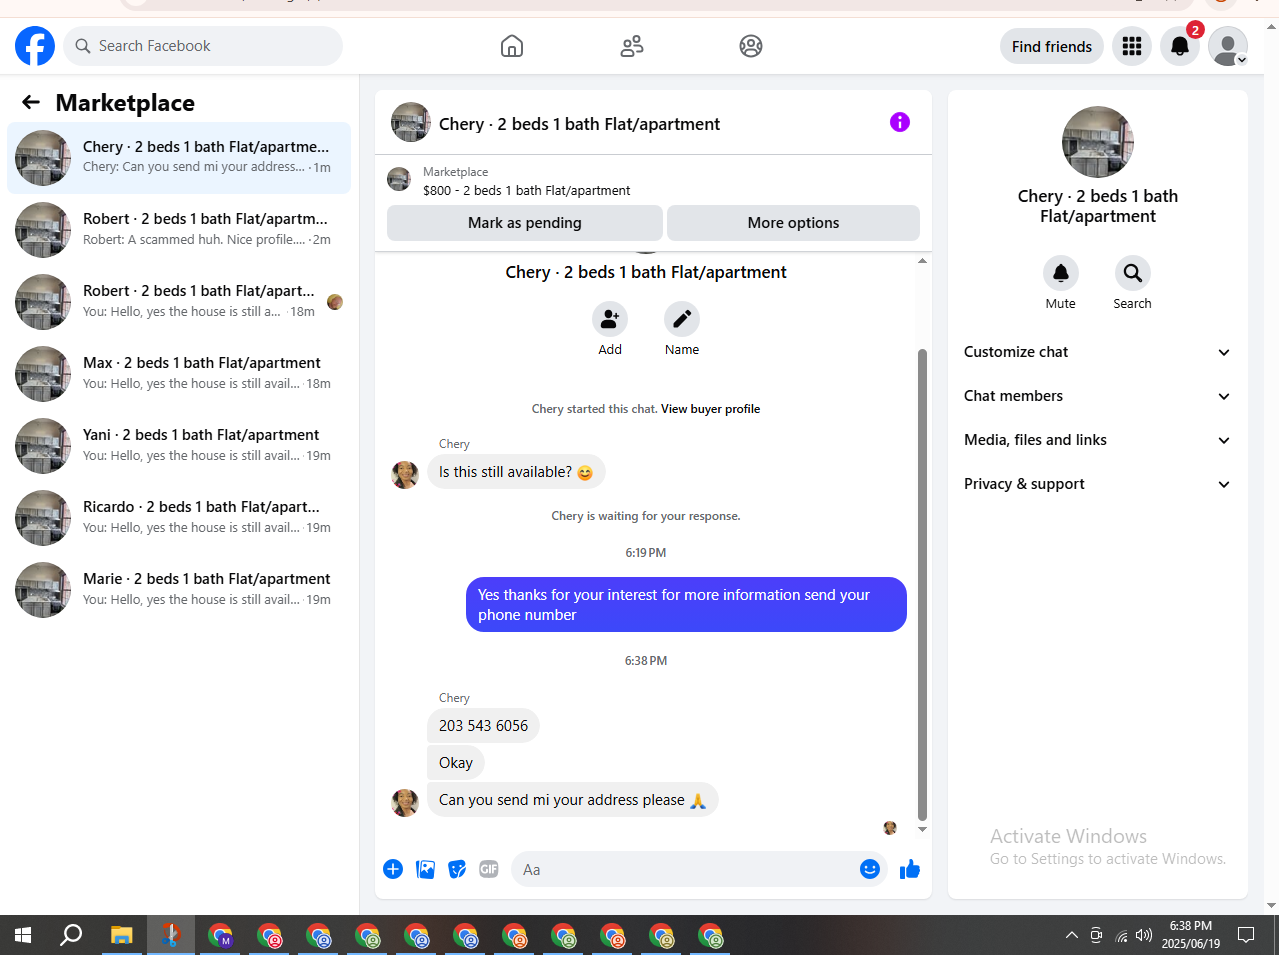This screenshot has height=955, width=1279.
Task: Open the apps grid menu
Action: pos(1132,46)
